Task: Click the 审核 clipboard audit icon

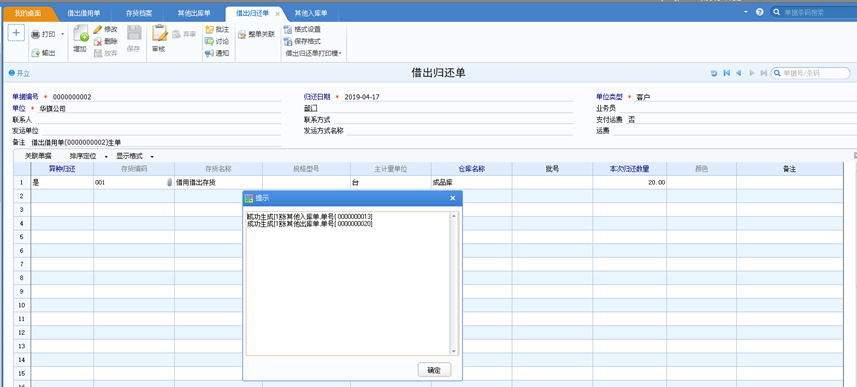Action: 159,33
